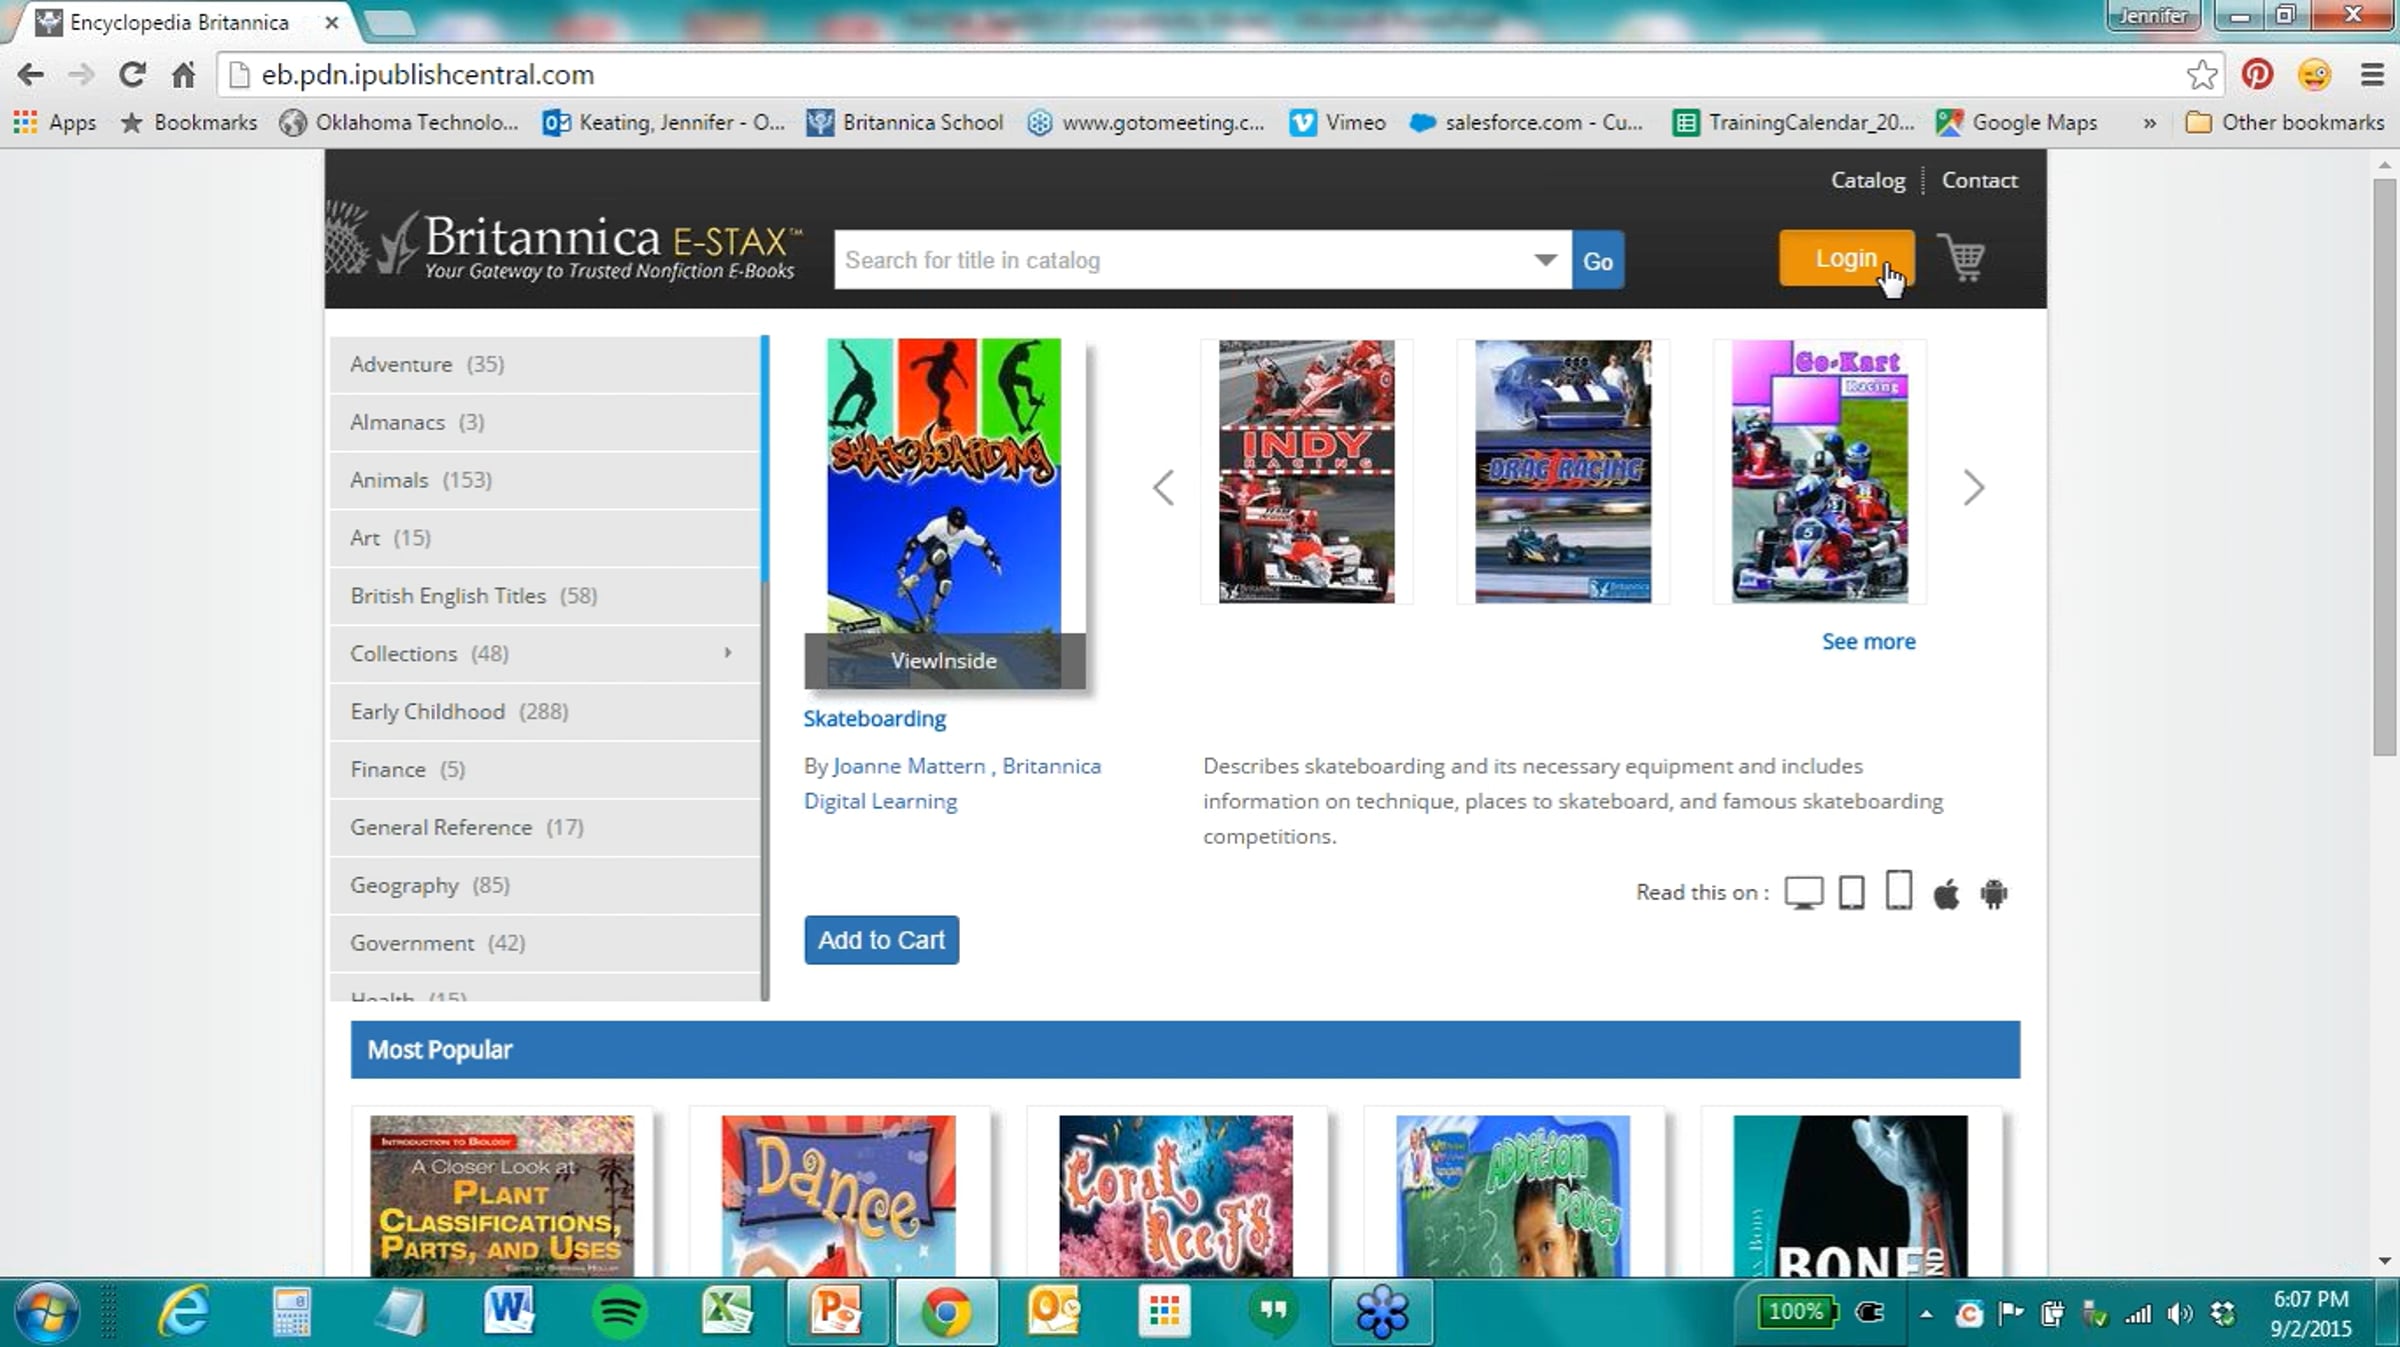Open the Go-Kart Racing book thumbnail
The height and width of the screenshot is (1347, 2400).
tap(1819, 471)
